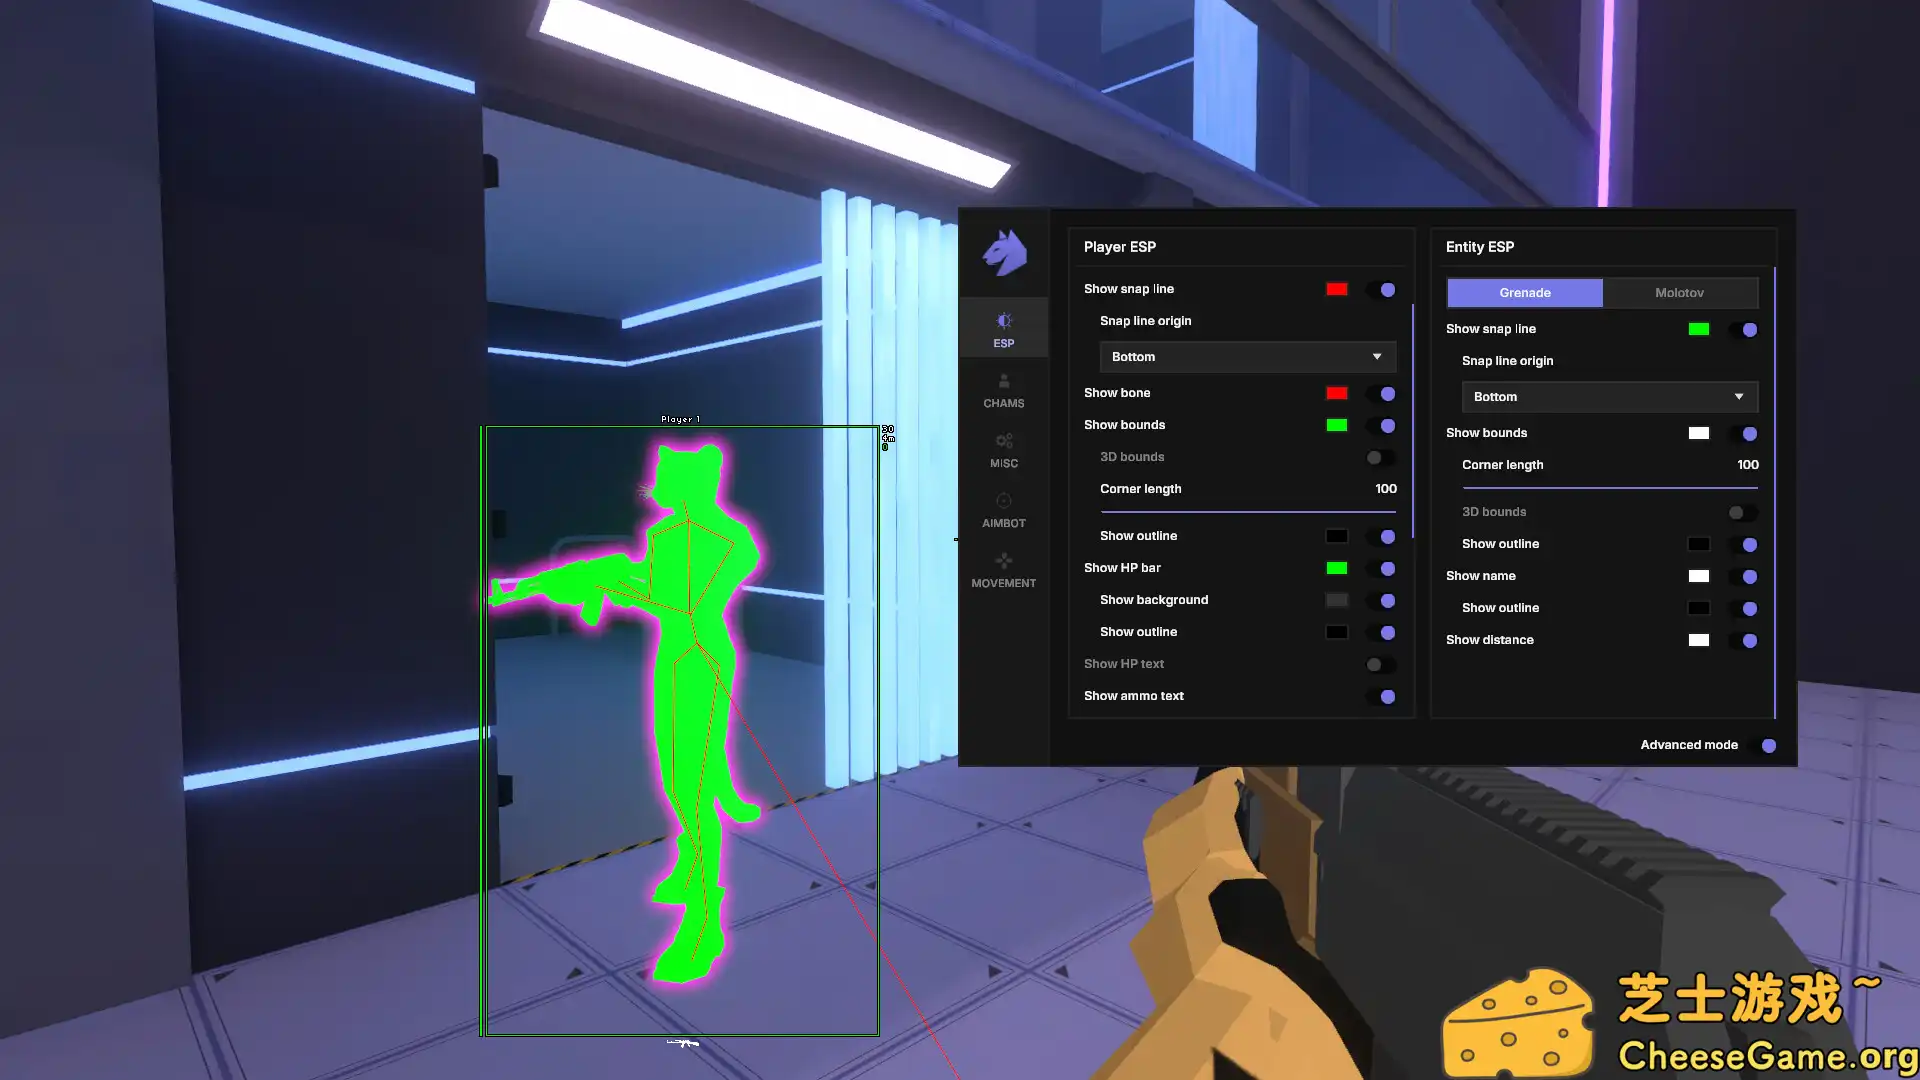Open the ESP section icon in sidebar
This screenshot has width=1920, height=1080.
(x=1004, y=321)
